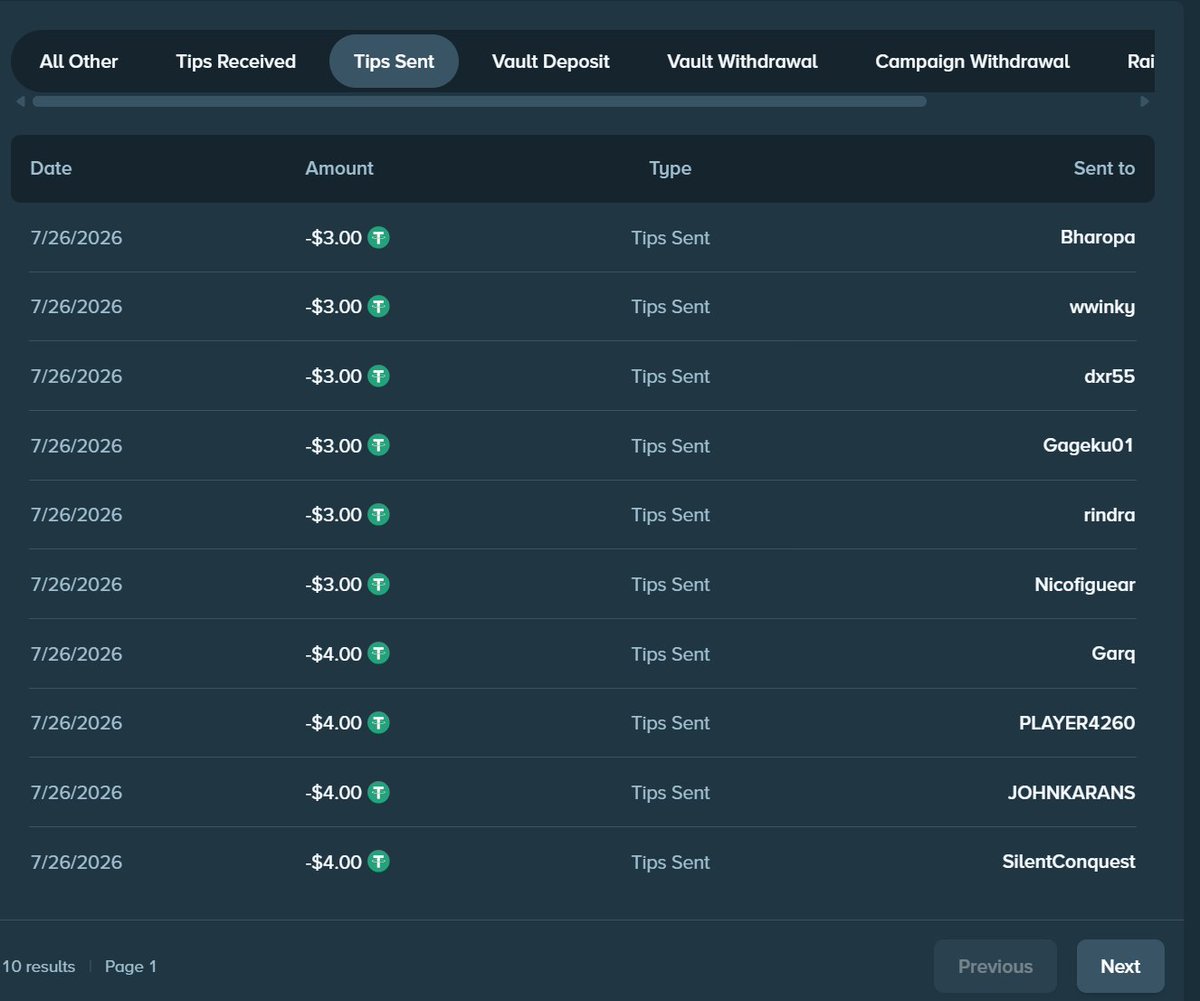The image size is (1200, 1001).
Task: Click the right scroll arrow of tab bar
Action: tap(1146, 101)
